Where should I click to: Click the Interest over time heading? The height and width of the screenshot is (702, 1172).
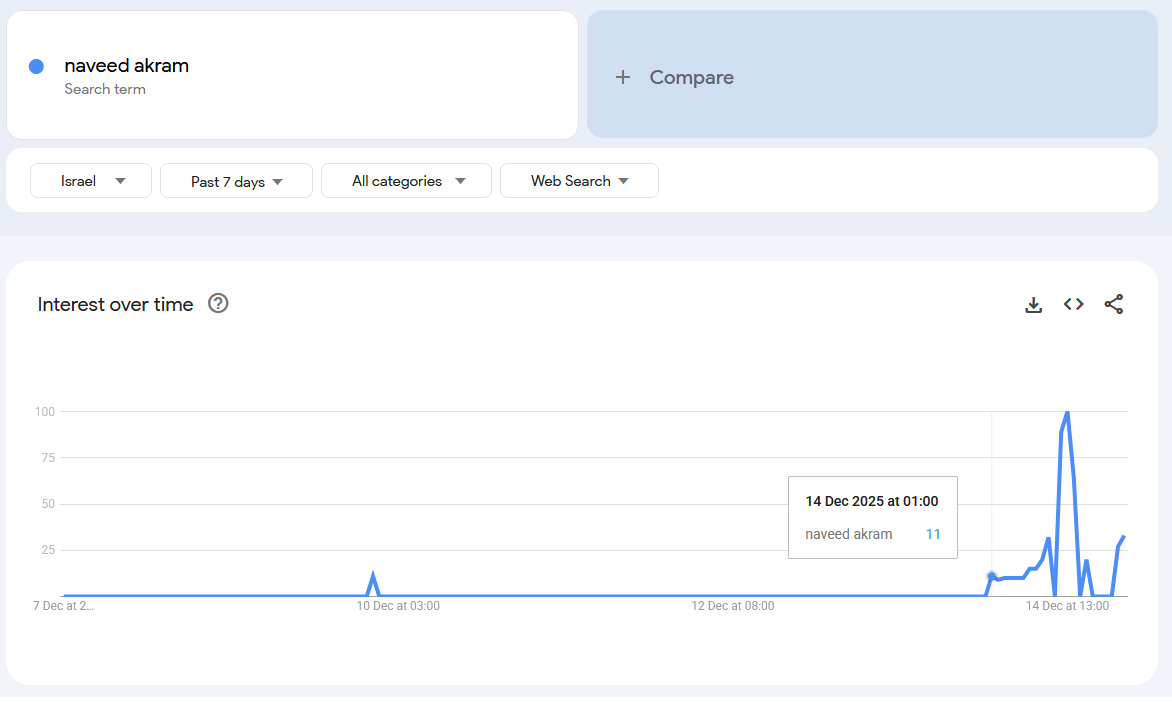115,304
